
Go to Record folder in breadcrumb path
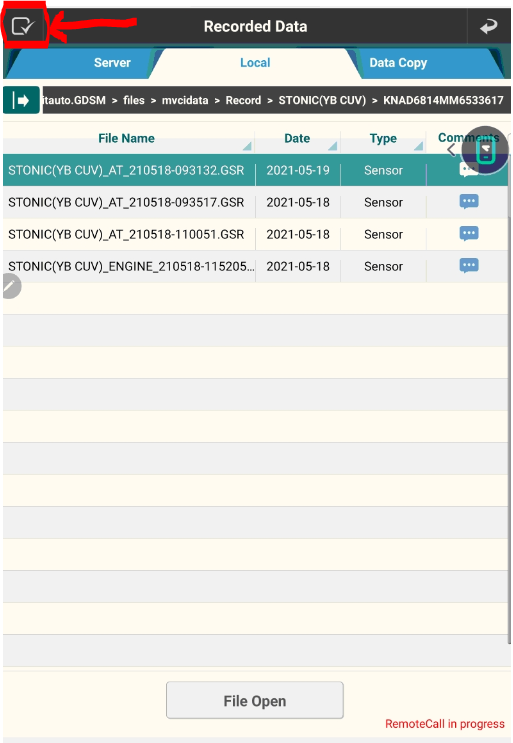[243, 100]
